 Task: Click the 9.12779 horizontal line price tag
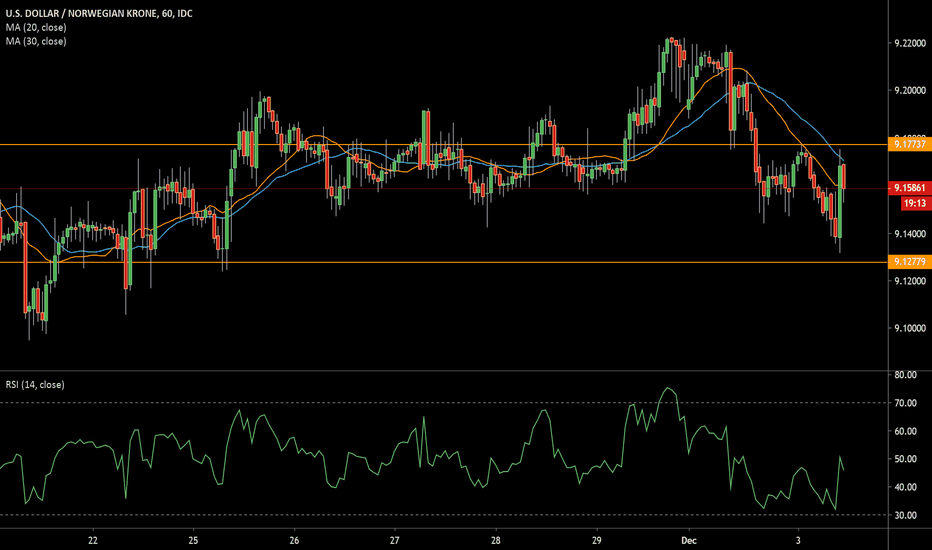click(x=909, y=262)
